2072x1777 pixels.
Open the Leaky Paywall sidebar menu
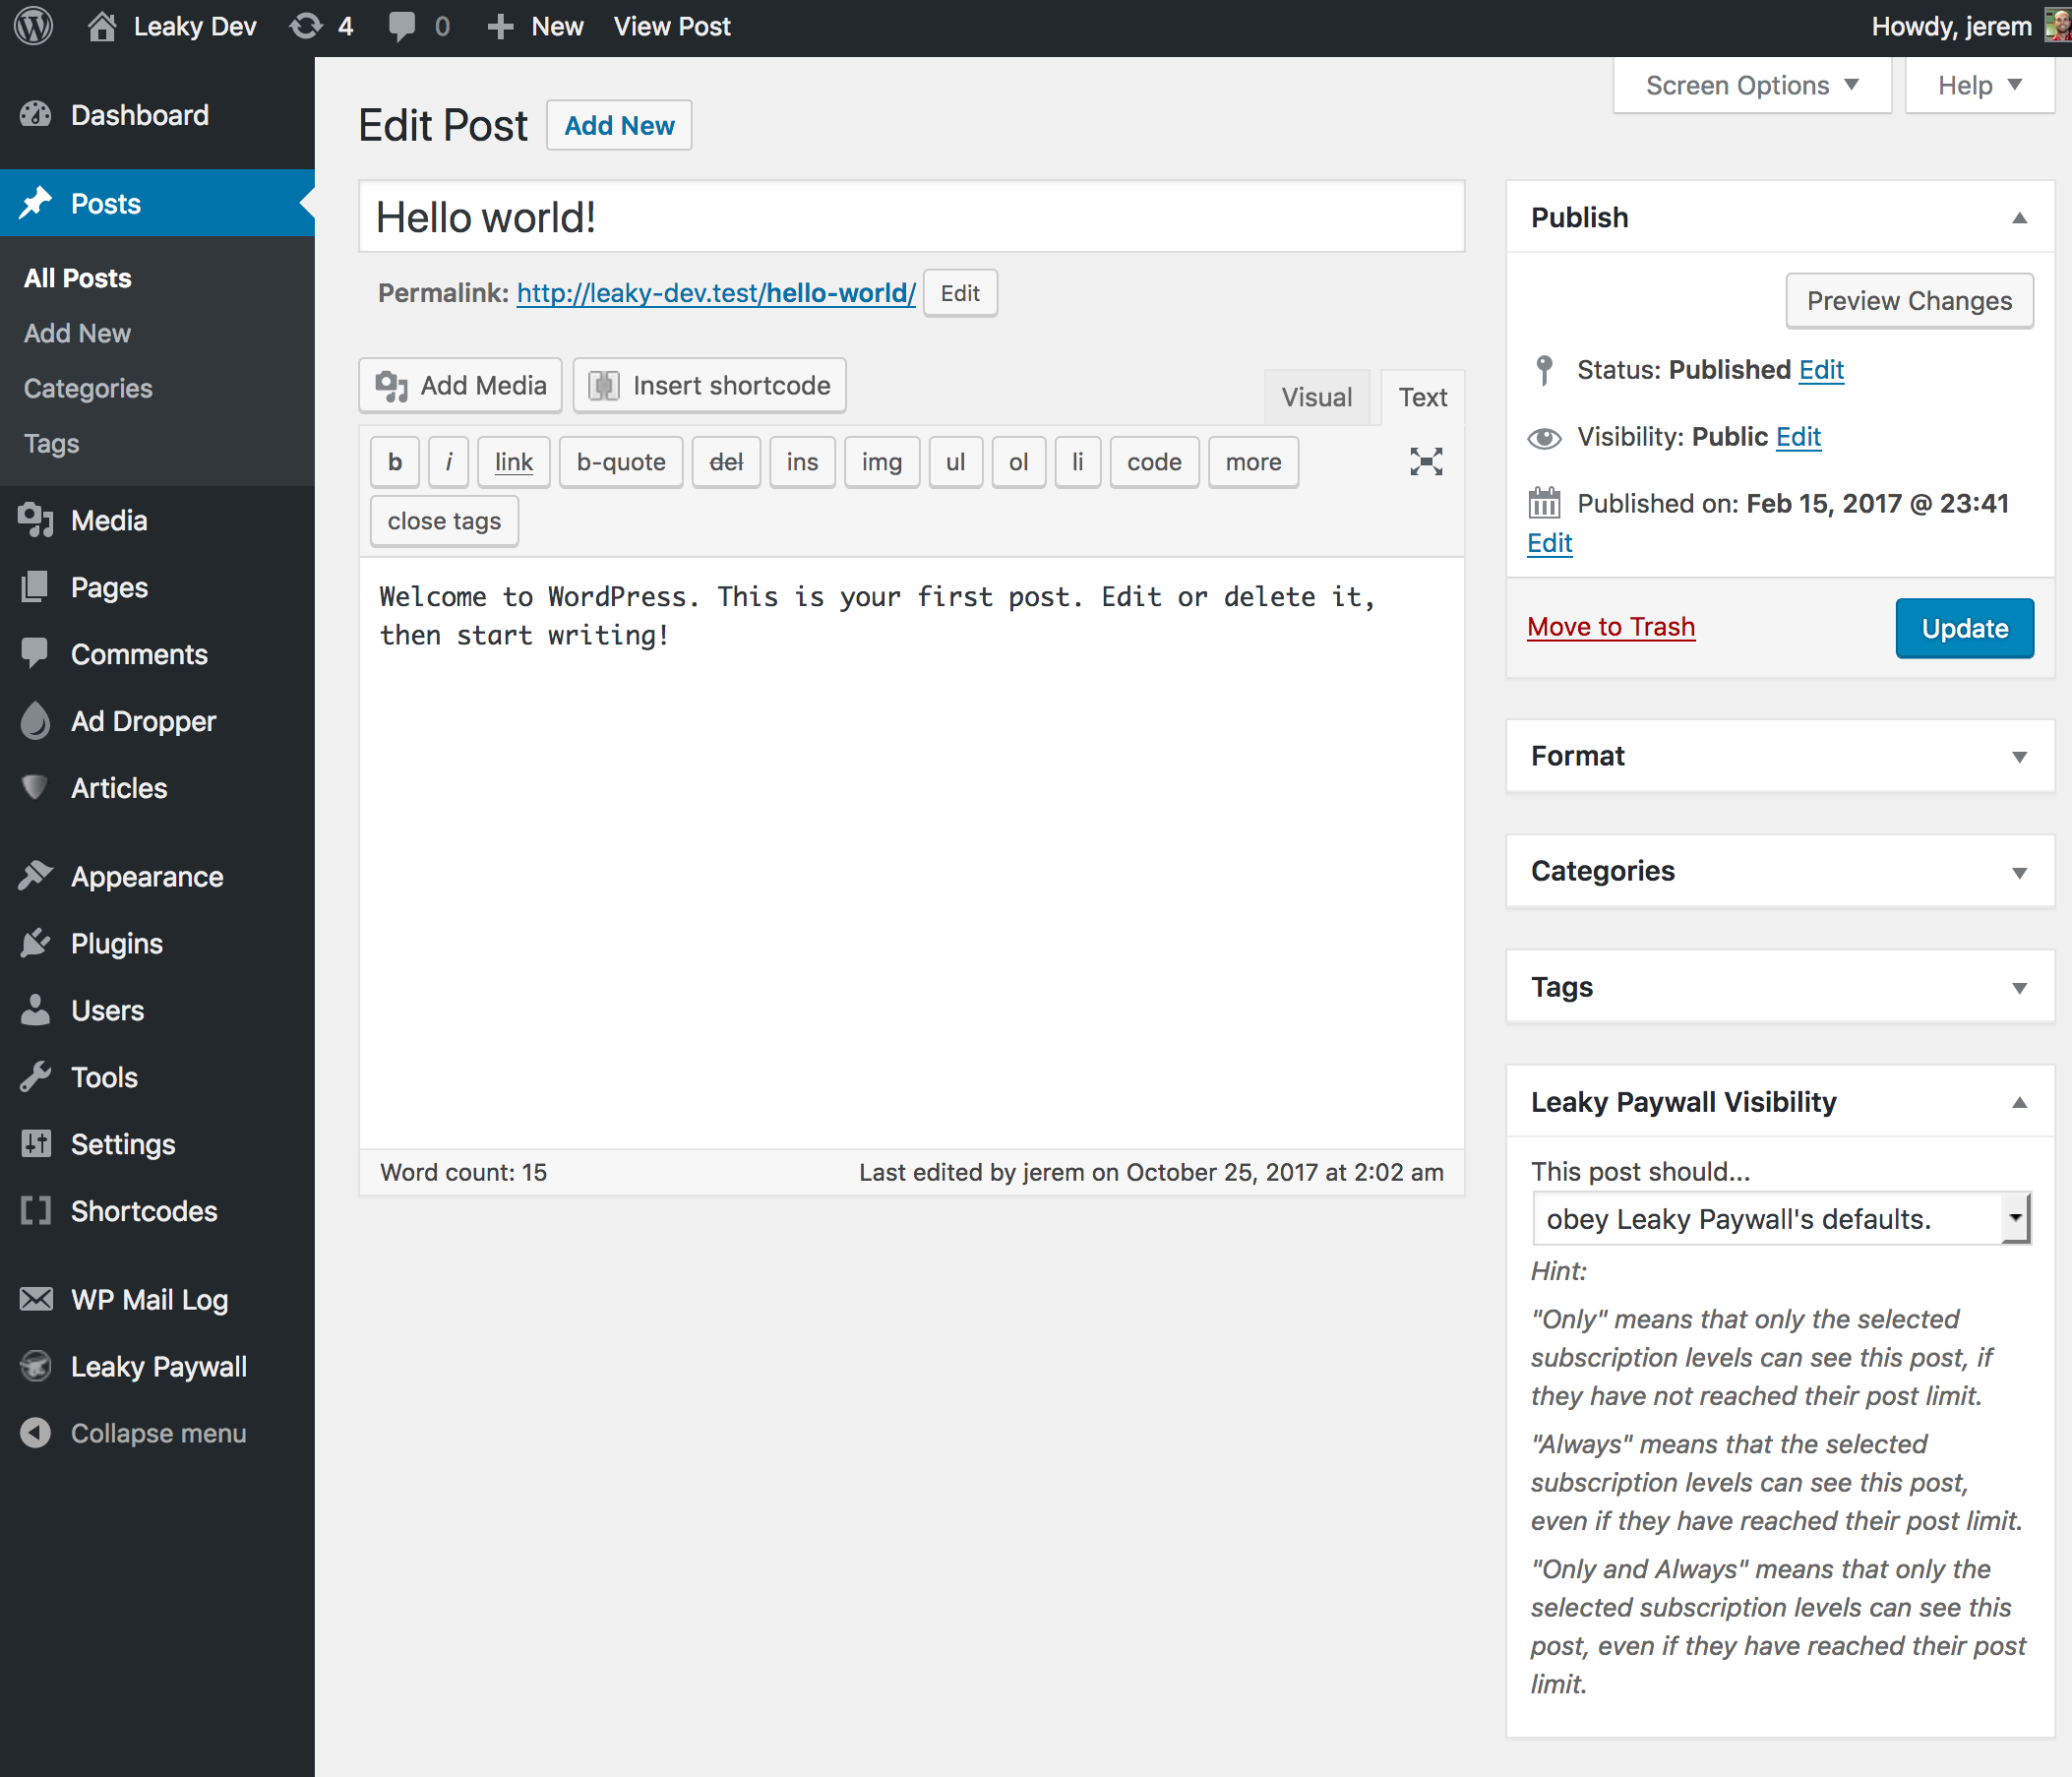[x=158, y=1366]
